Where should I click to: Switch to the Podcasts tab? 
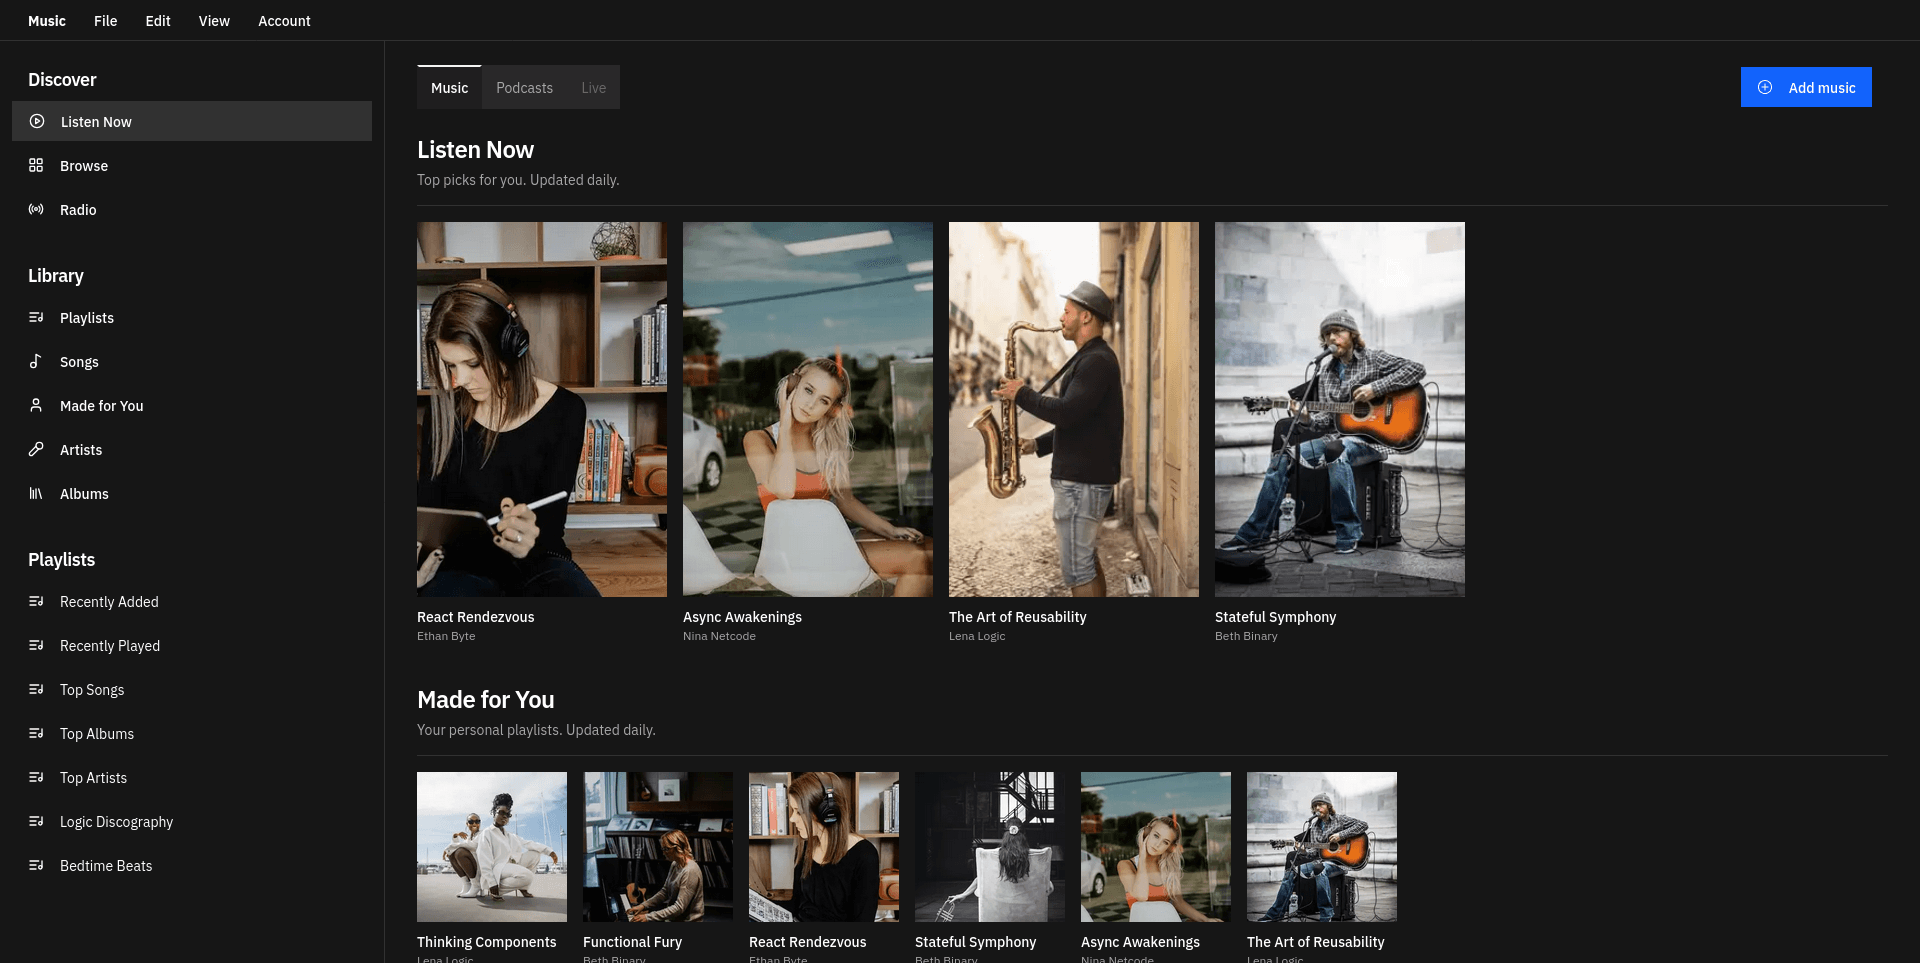tap(524, 88)
